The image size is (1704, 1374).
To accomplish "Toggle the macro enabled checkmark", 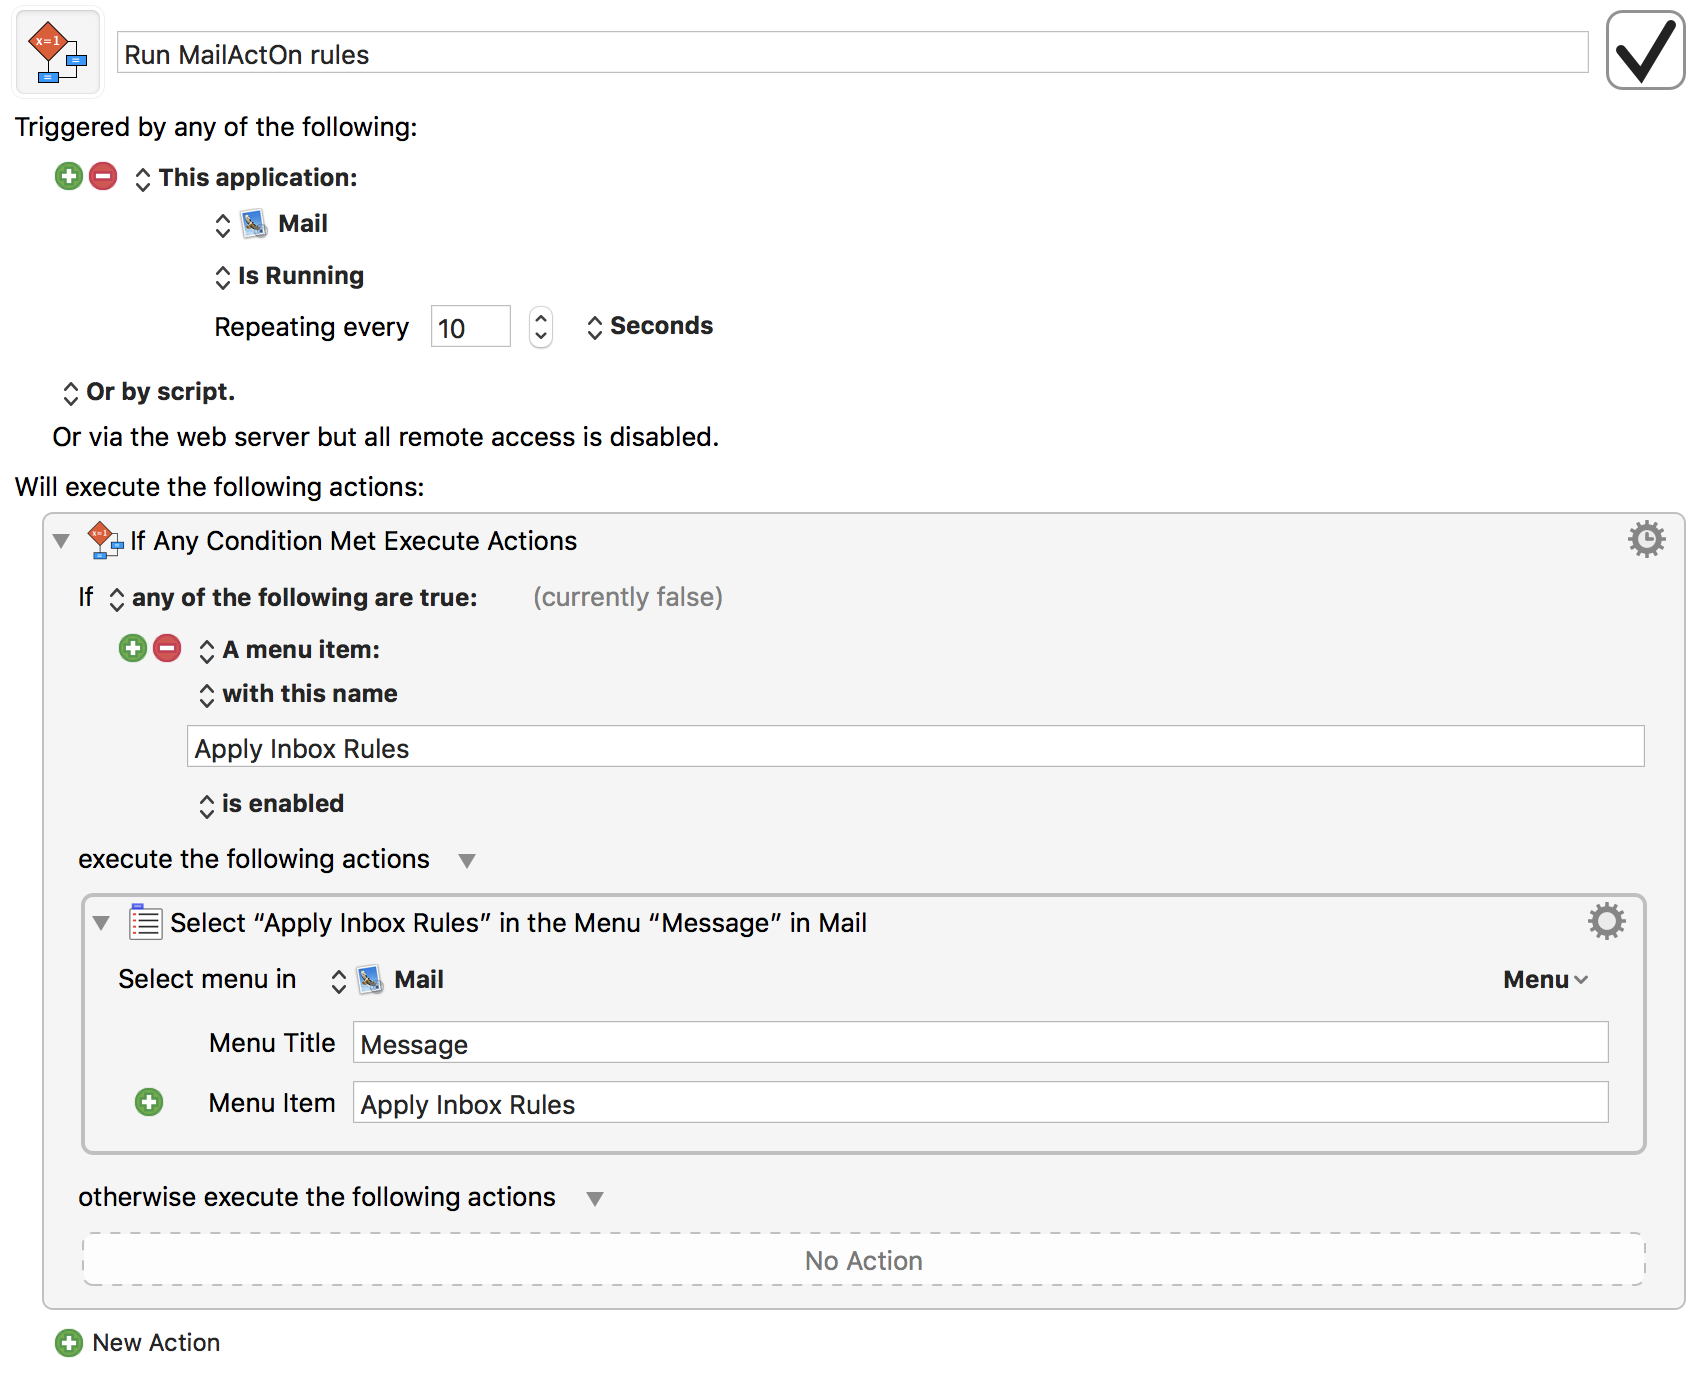I will click(x=1645, y=51).
